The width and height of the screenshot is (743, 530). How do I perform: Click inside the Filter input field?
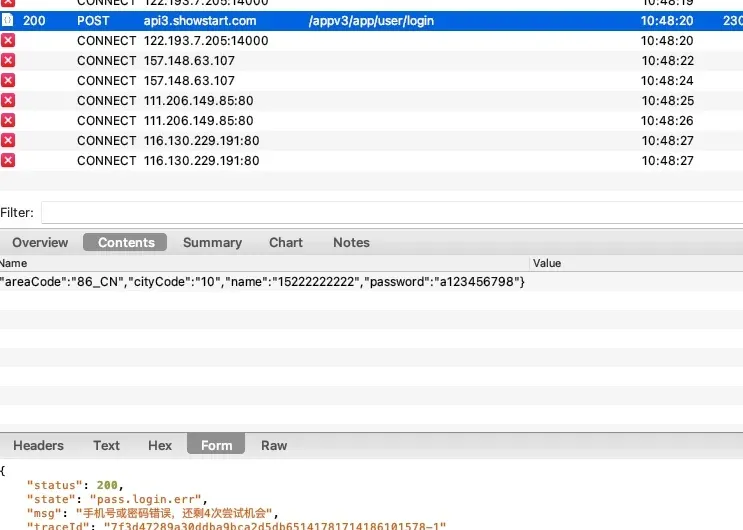coord(392,212)
